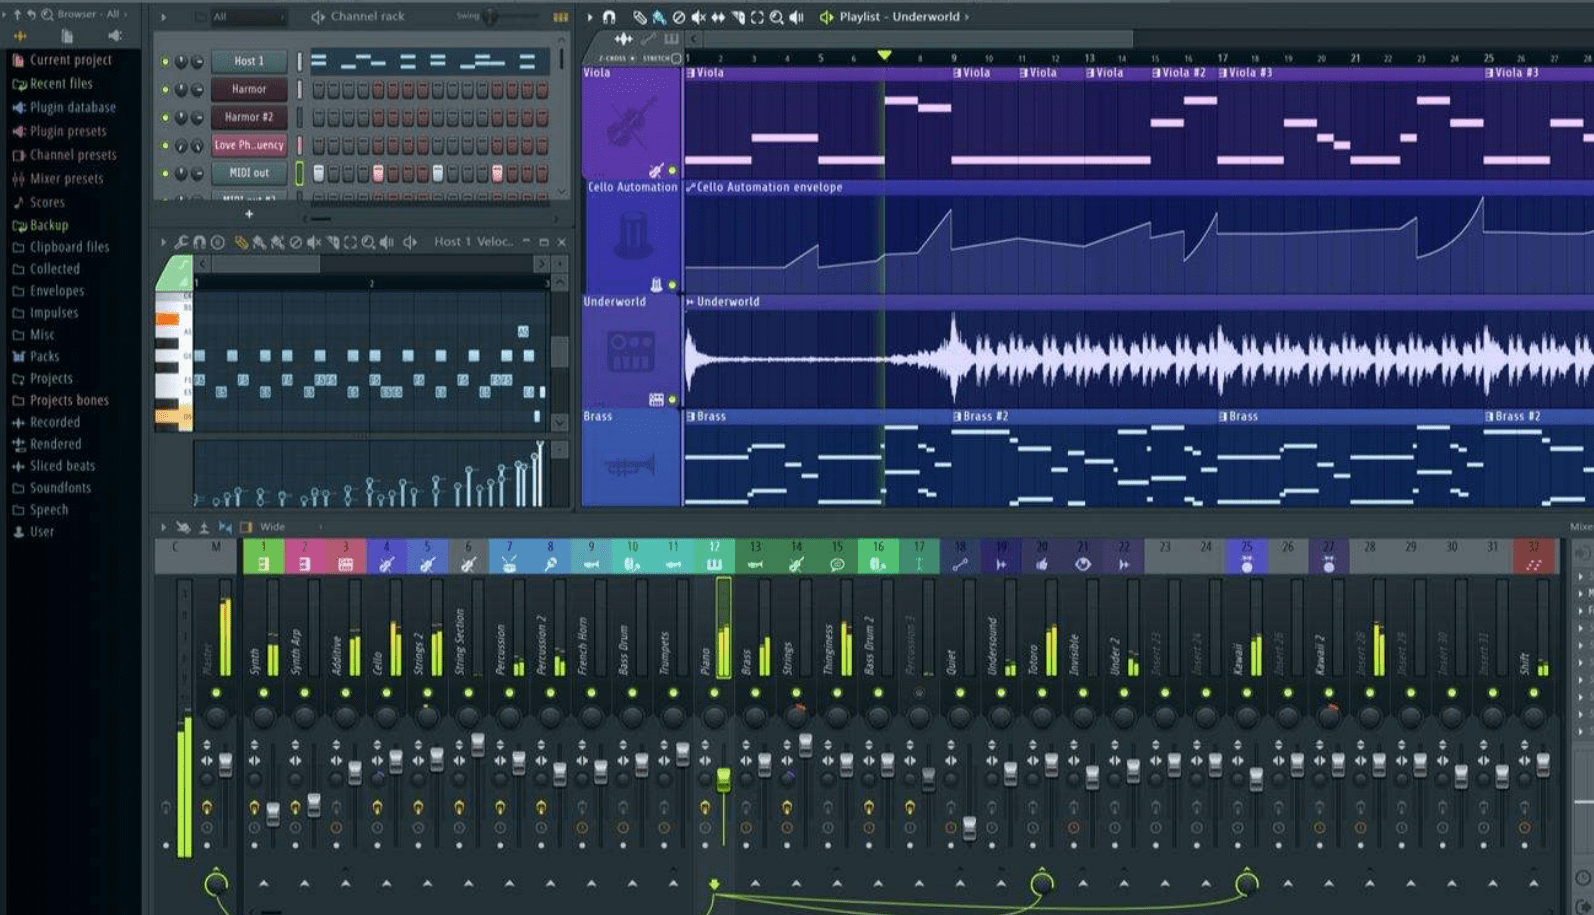This screenshot has height=915, width=1594.
Task: Click the microphone icon on mixer track 8
Action: [550, 564]
